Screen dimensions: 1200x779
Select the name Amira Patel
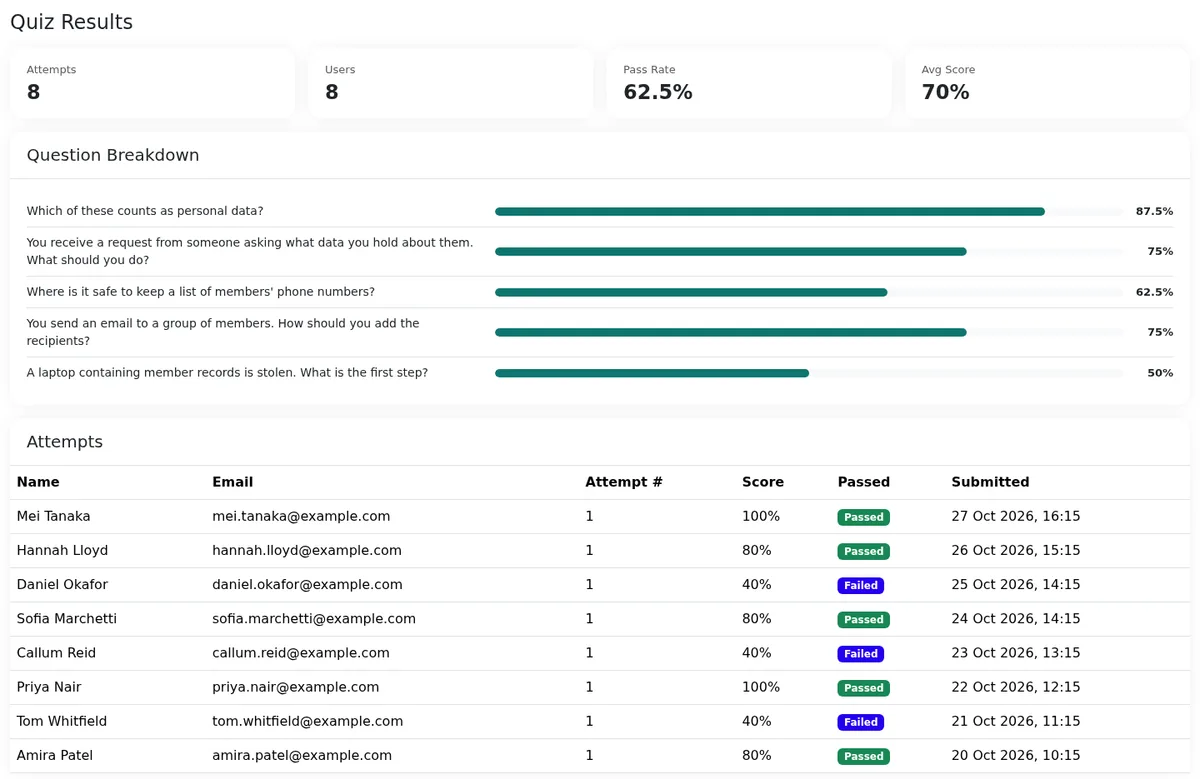[x=55, y=755]
